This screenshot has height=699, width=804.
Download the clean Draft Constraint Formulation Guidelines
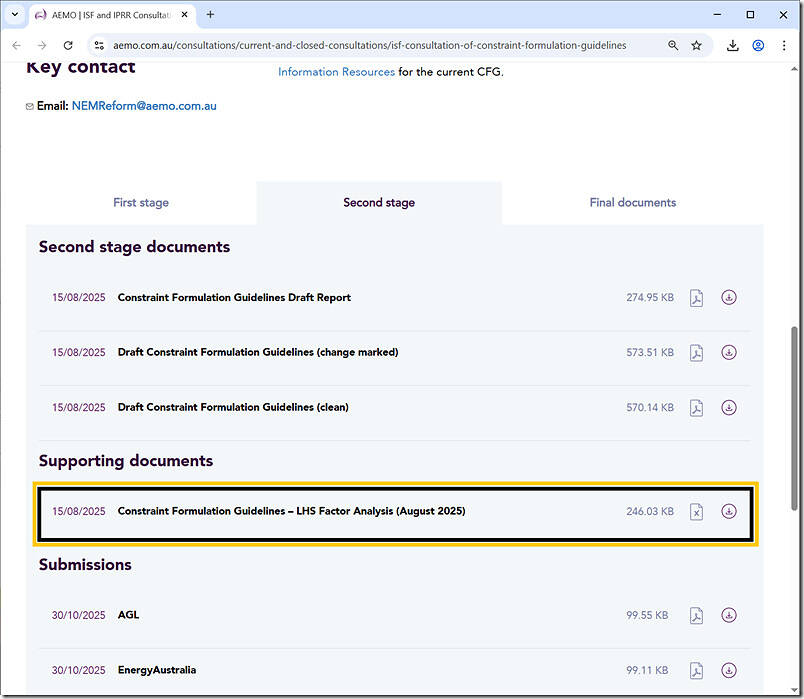pos(729,407)
